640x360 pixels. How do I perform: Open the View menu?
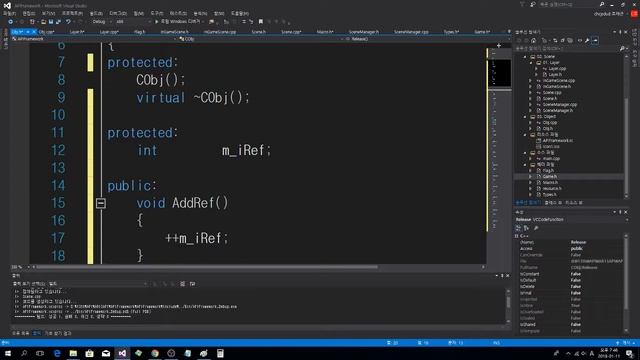click(x=49, y=13)
